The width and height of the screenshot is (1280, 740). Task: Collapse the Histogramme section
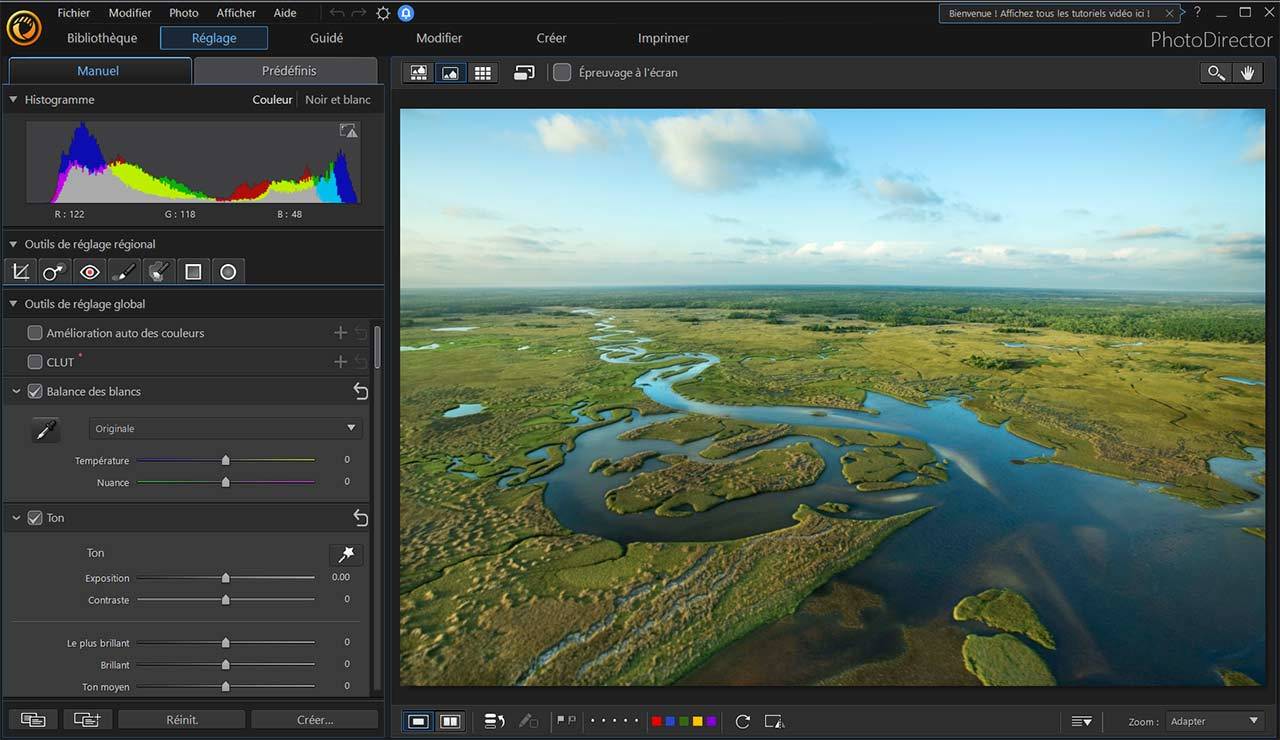pos(13,100)
